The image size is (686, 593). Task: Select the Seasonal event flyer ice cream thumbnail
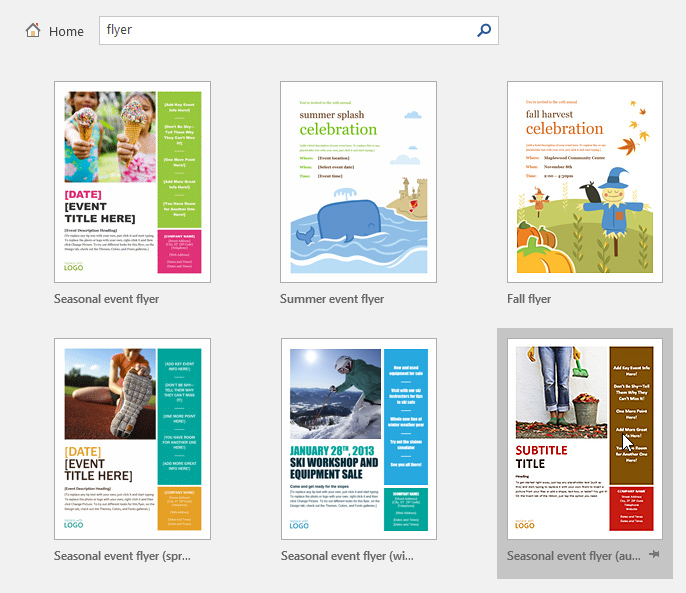click(x=132, y=182)
